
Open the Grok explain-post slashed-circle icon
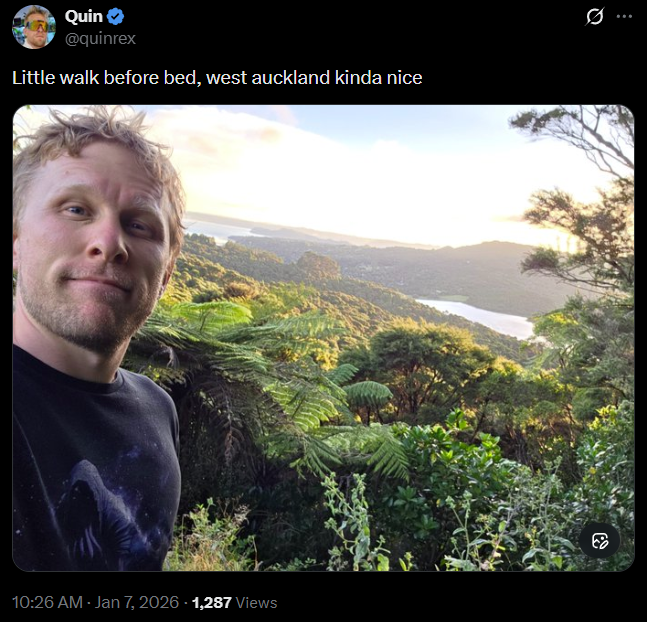click(595, 17)
